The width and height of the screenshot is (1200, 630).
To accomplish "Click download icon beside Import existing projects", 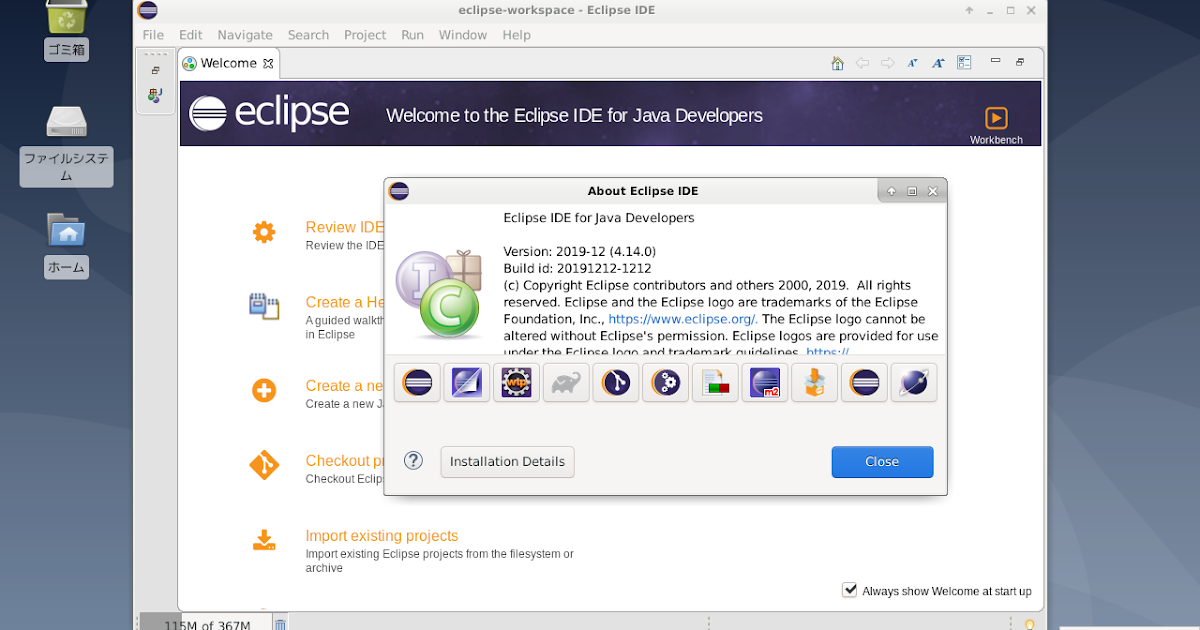I will click(264, 541).
